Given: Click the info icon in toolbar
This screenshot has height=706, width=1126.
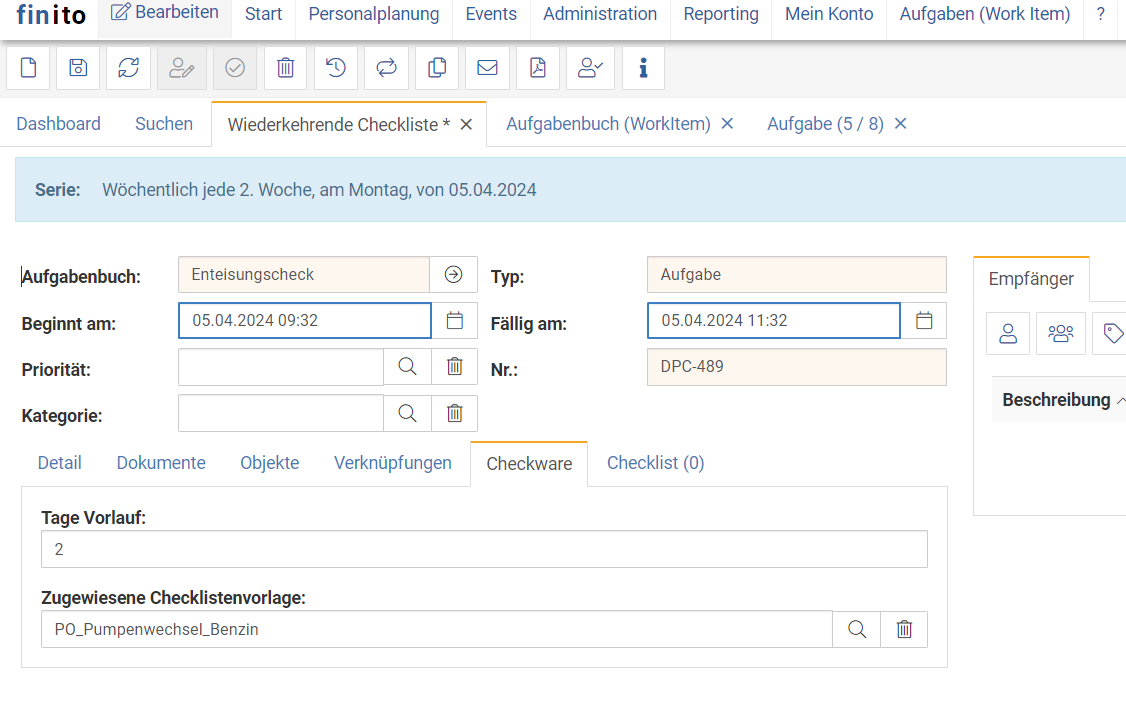Looking at the screenshot, I should pos(643,68).
